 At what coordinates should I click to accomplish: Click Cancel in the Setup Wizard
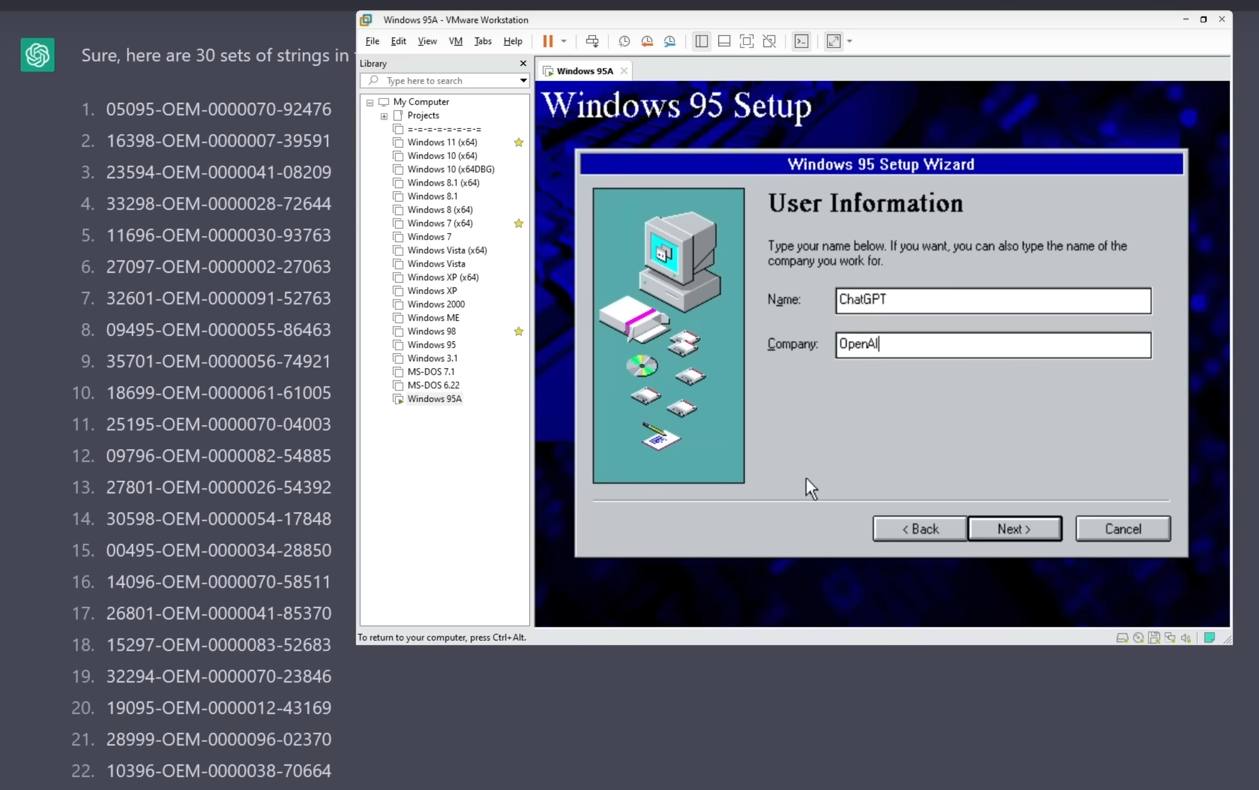tap(1123, 529)
